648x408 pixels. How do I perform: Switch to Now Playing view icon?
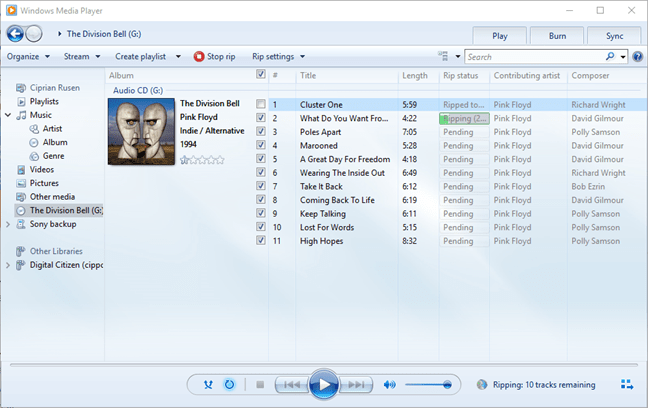(627, 384)
